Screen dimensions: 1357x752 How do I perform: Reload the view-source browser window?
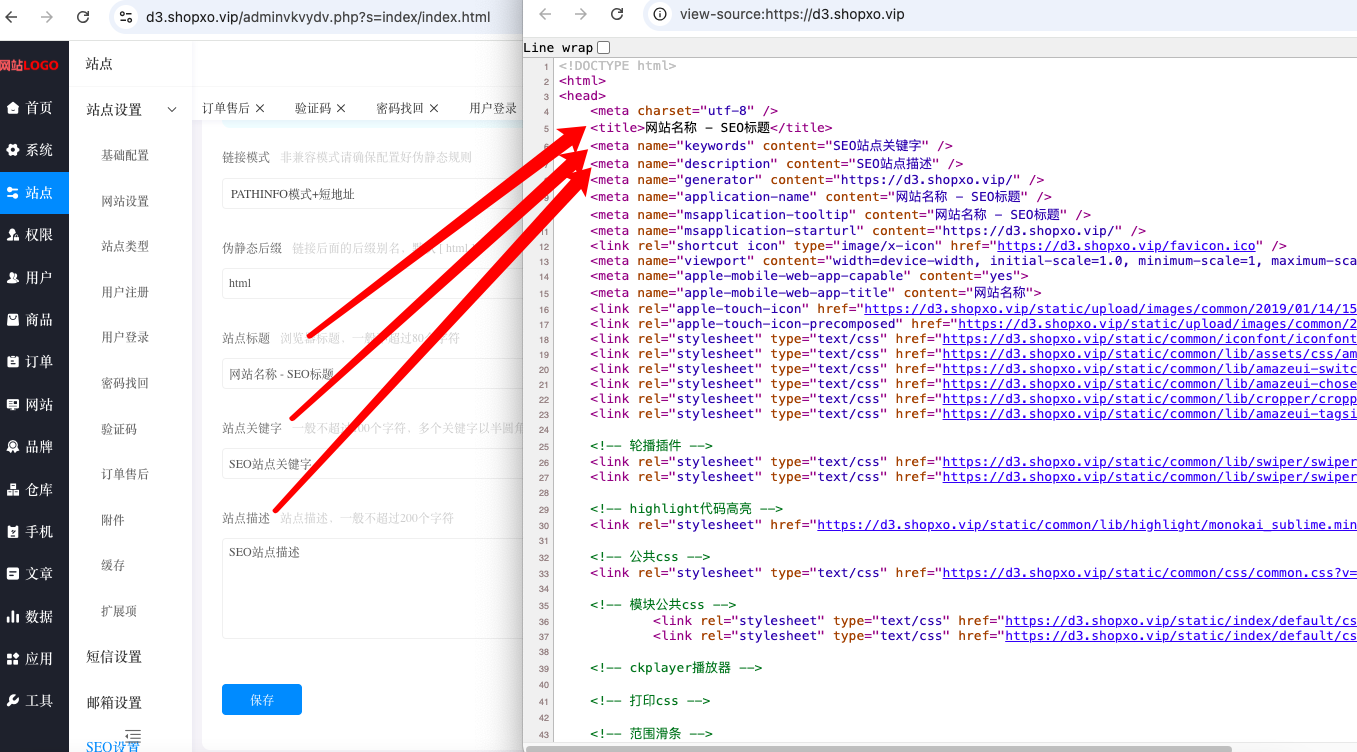[x=617, y=14]
